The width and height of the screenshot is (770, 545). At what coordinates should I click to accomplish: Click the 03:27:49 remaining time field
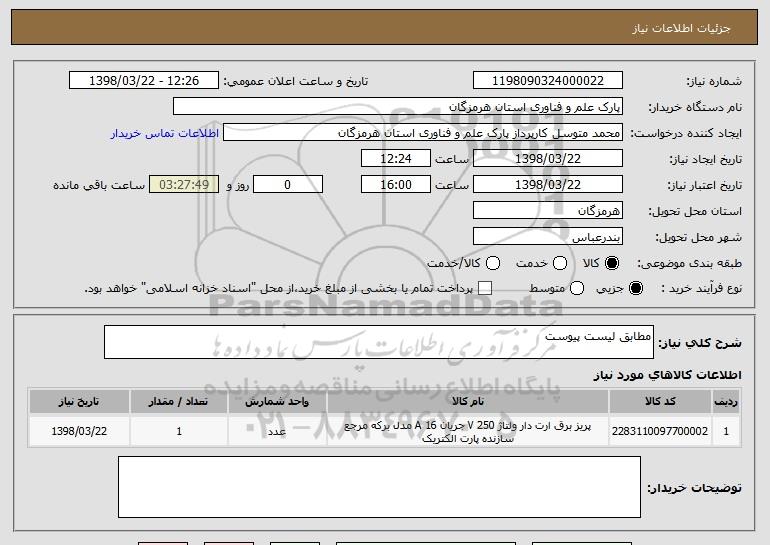pos(184,185)
